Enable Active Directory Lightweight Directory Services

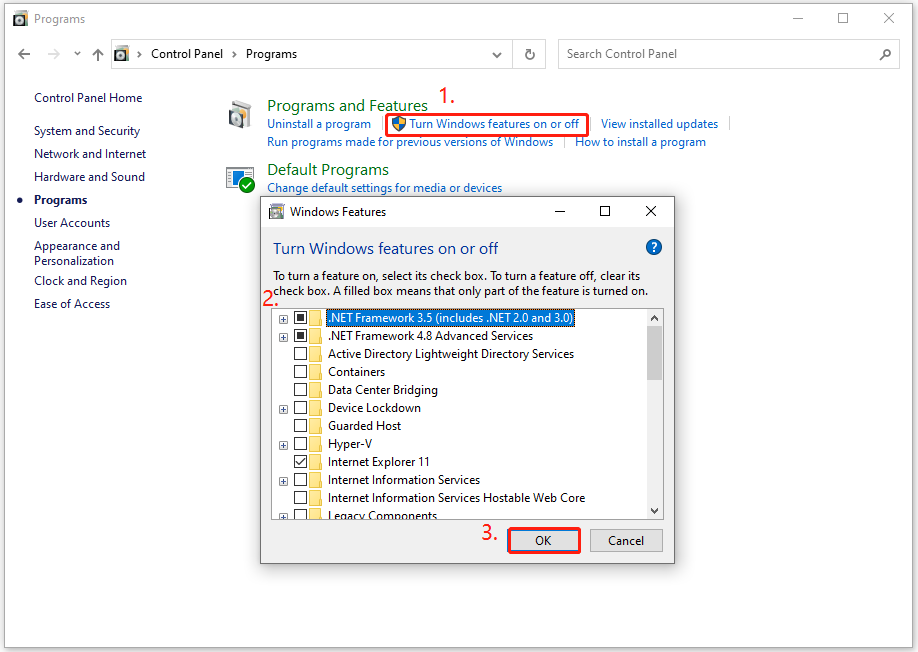pyautogui.click(x=300, y=354)
